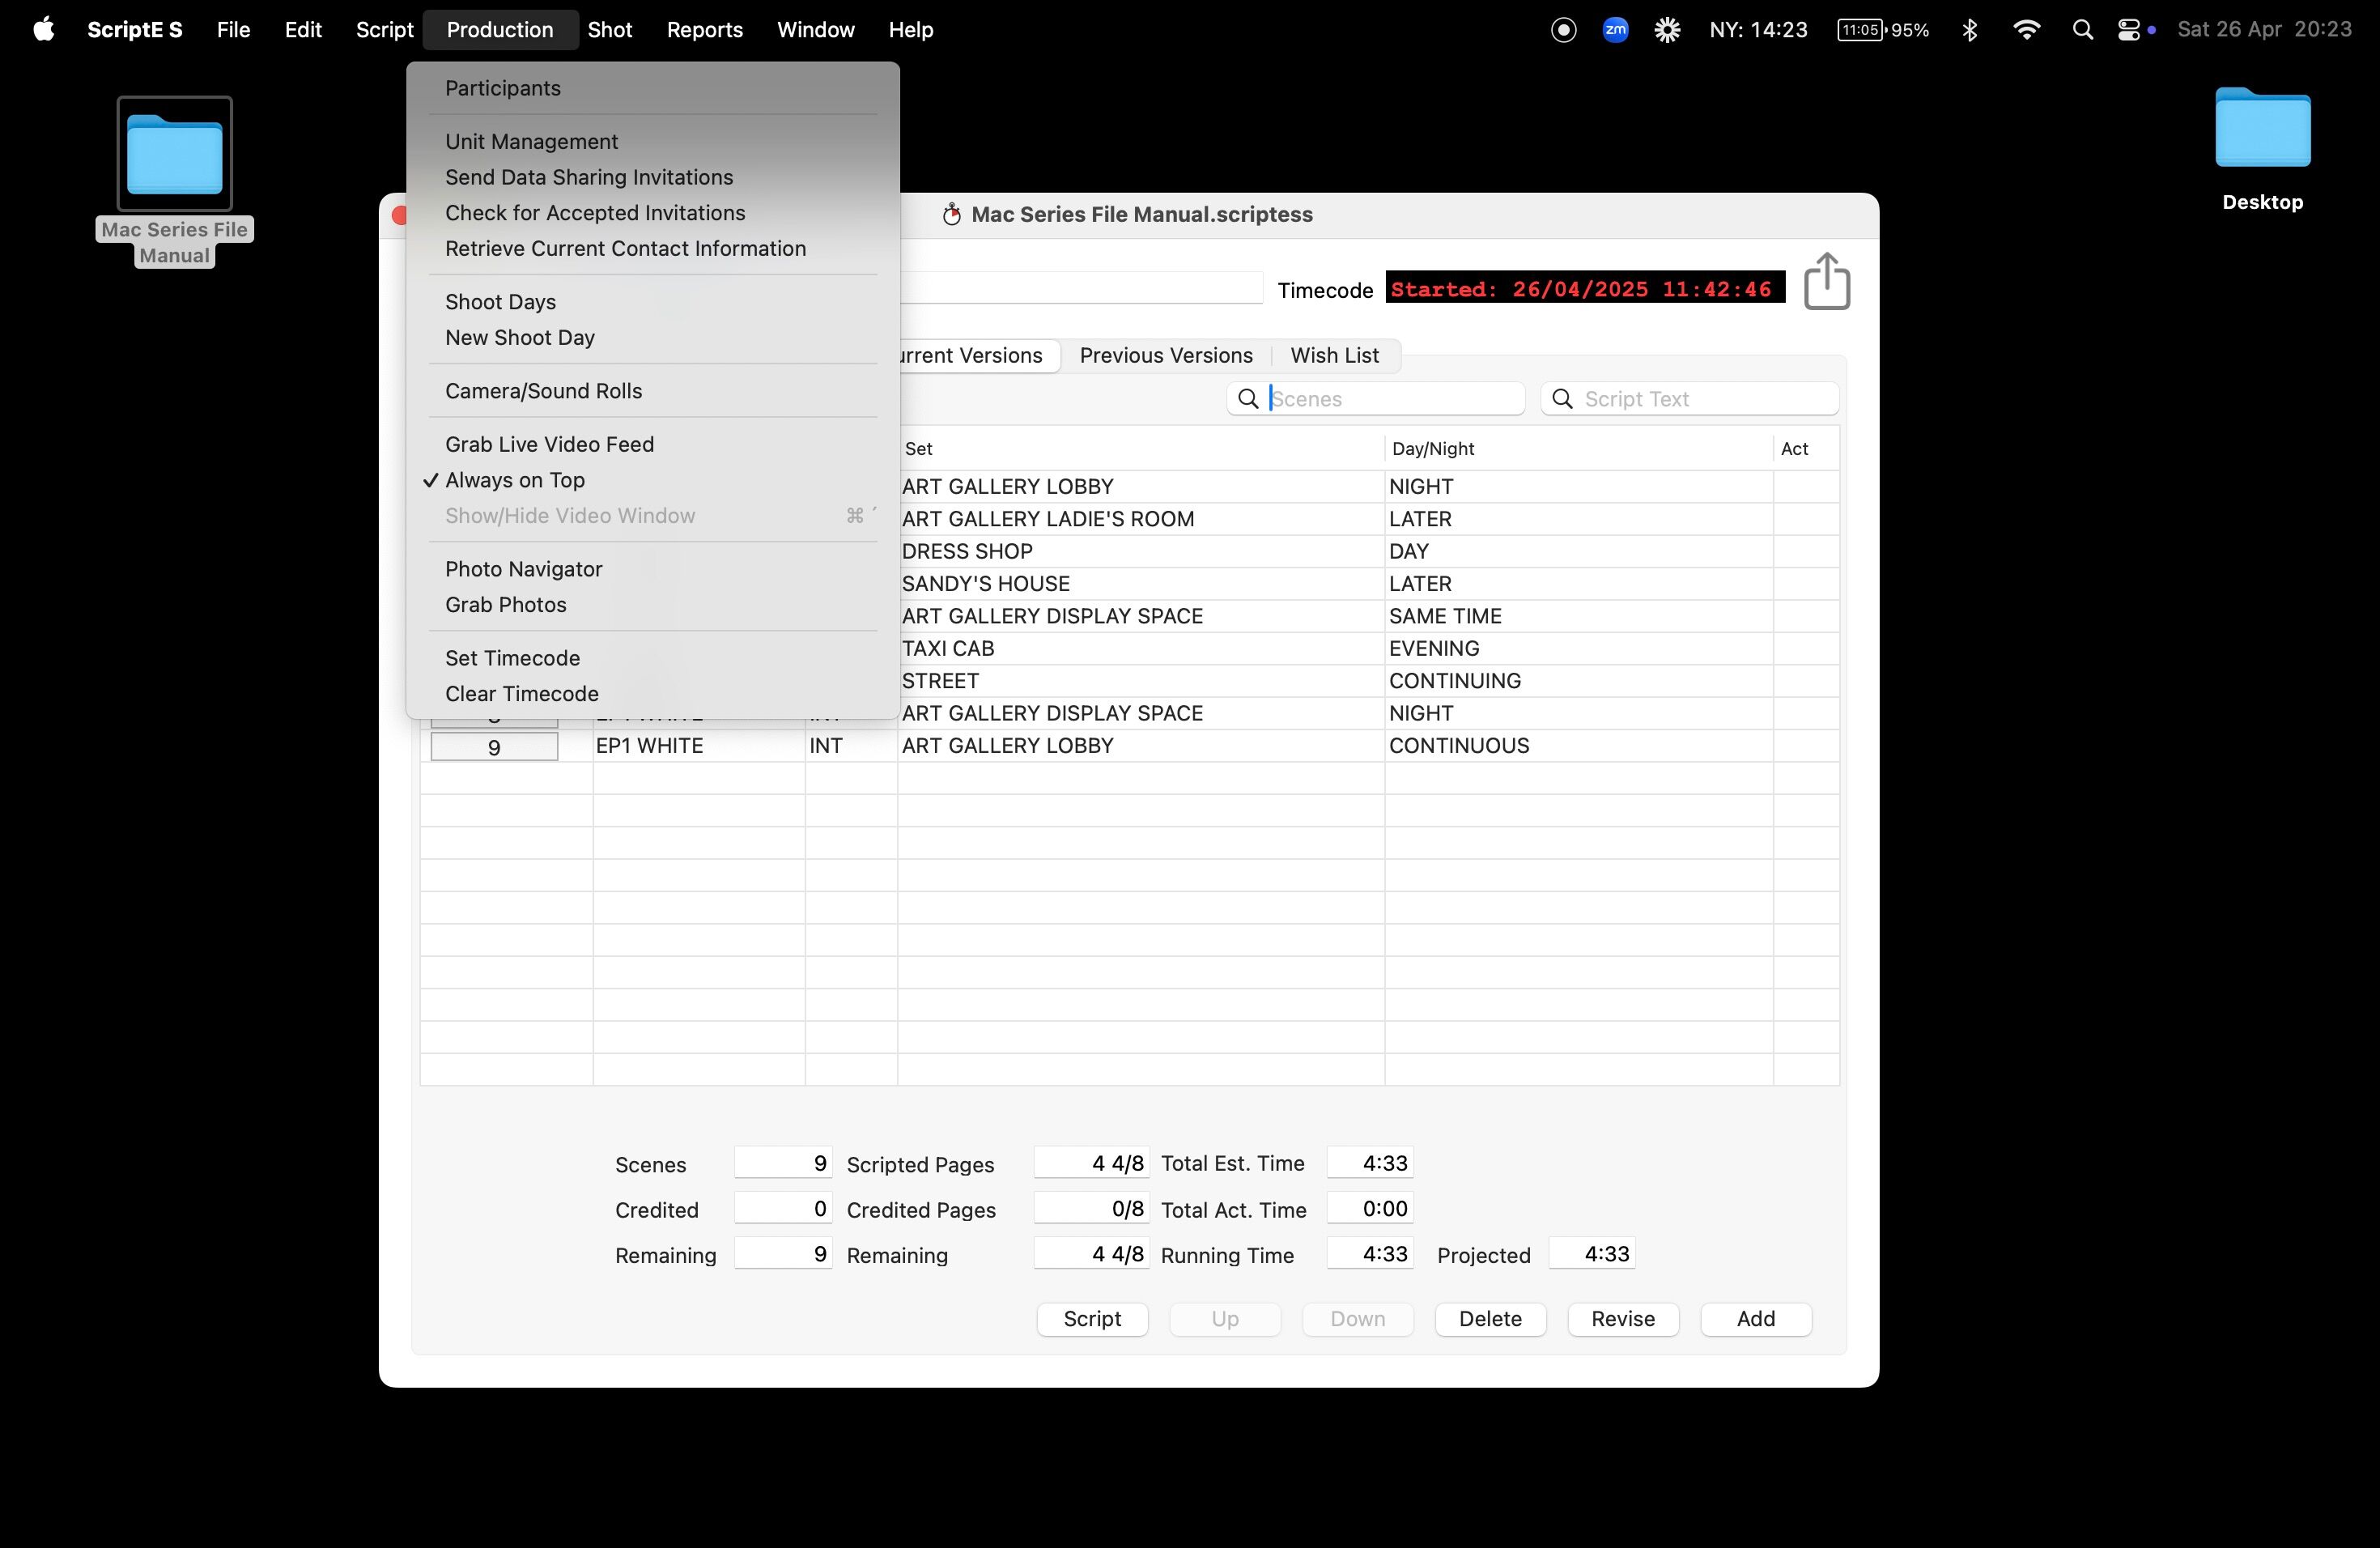This screenshot has height=1548, width=2380.
Task: Switch to the Wish List tab
Action: coord(1333,355)
